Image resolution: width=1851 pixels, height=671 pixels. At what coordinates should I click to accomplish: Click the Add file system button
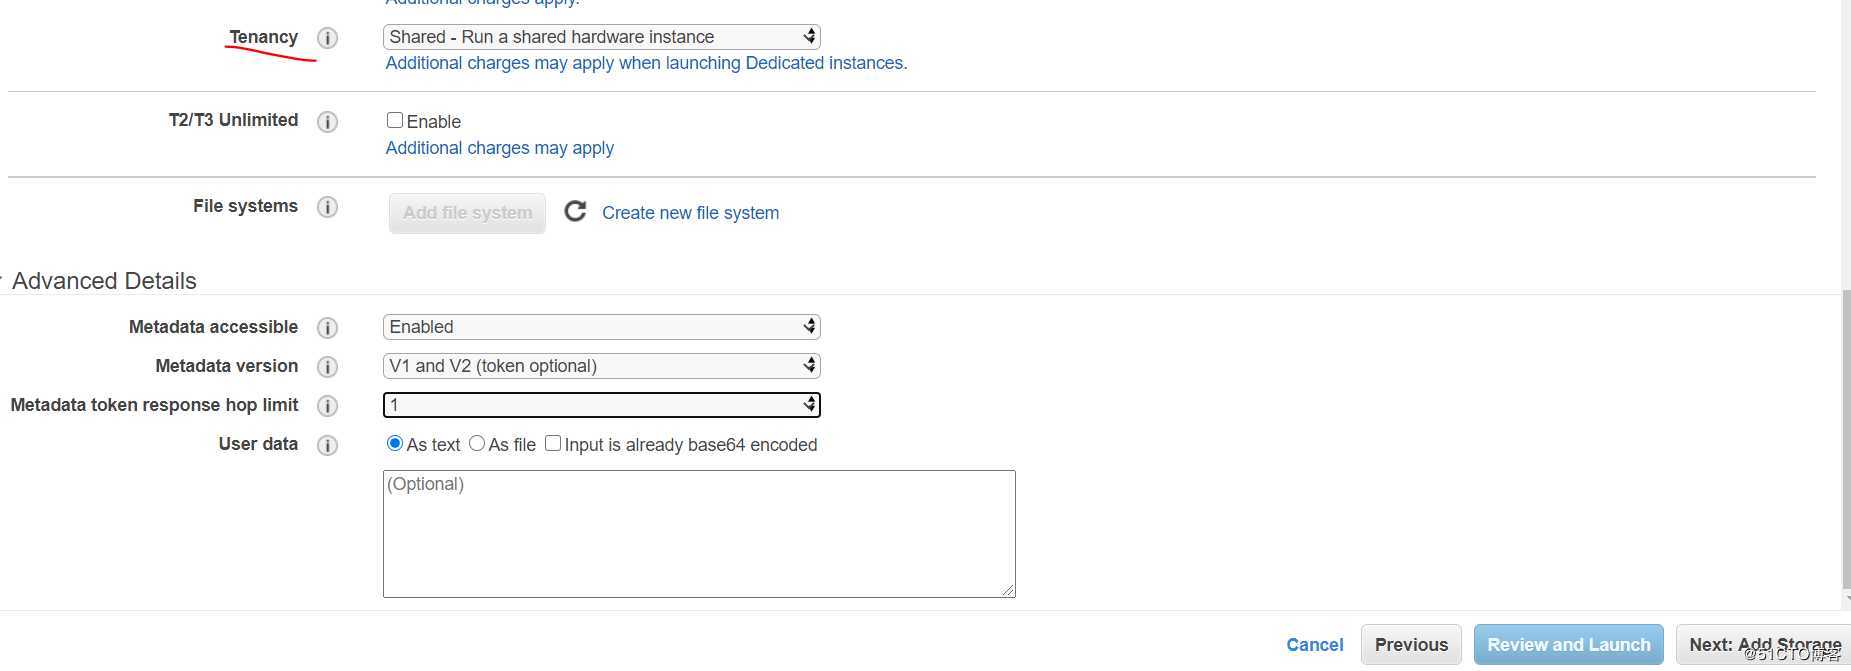[x=467, y=213]
